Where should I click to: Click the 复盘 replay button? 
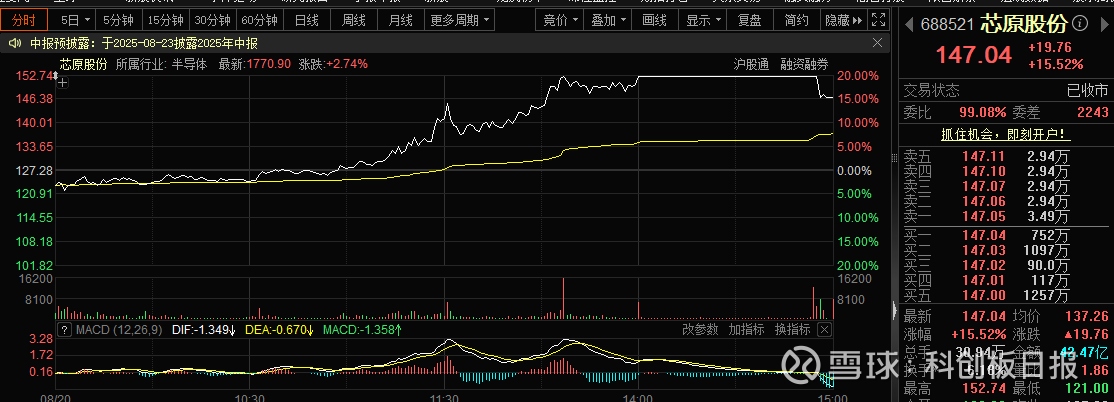[x=751, y=20]
